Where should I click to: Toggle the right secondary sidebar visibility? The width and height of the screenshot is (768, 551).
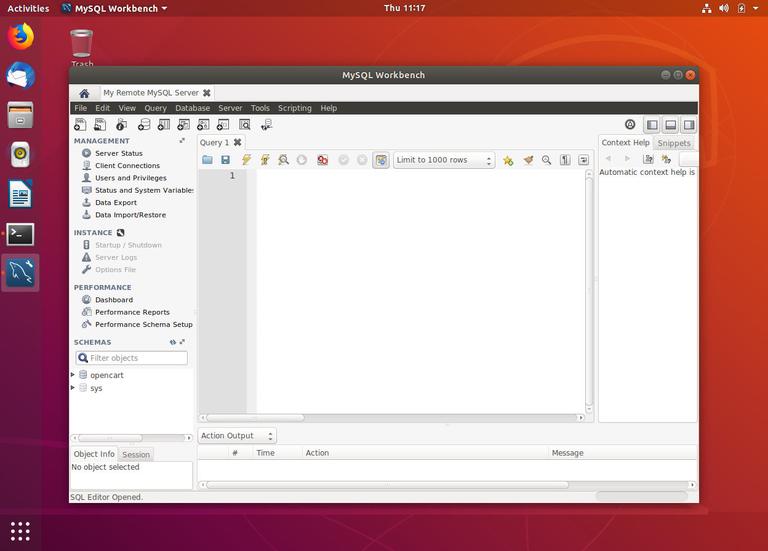coord(689,125)
